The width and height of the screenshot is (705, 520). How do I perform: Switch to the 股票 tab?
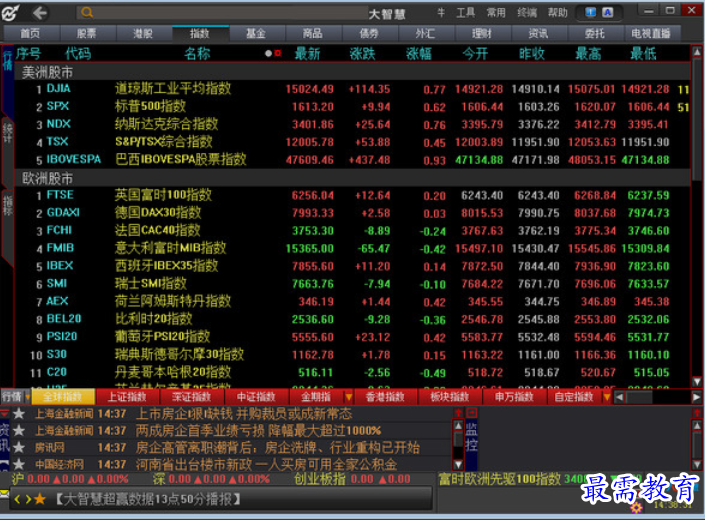87,33
